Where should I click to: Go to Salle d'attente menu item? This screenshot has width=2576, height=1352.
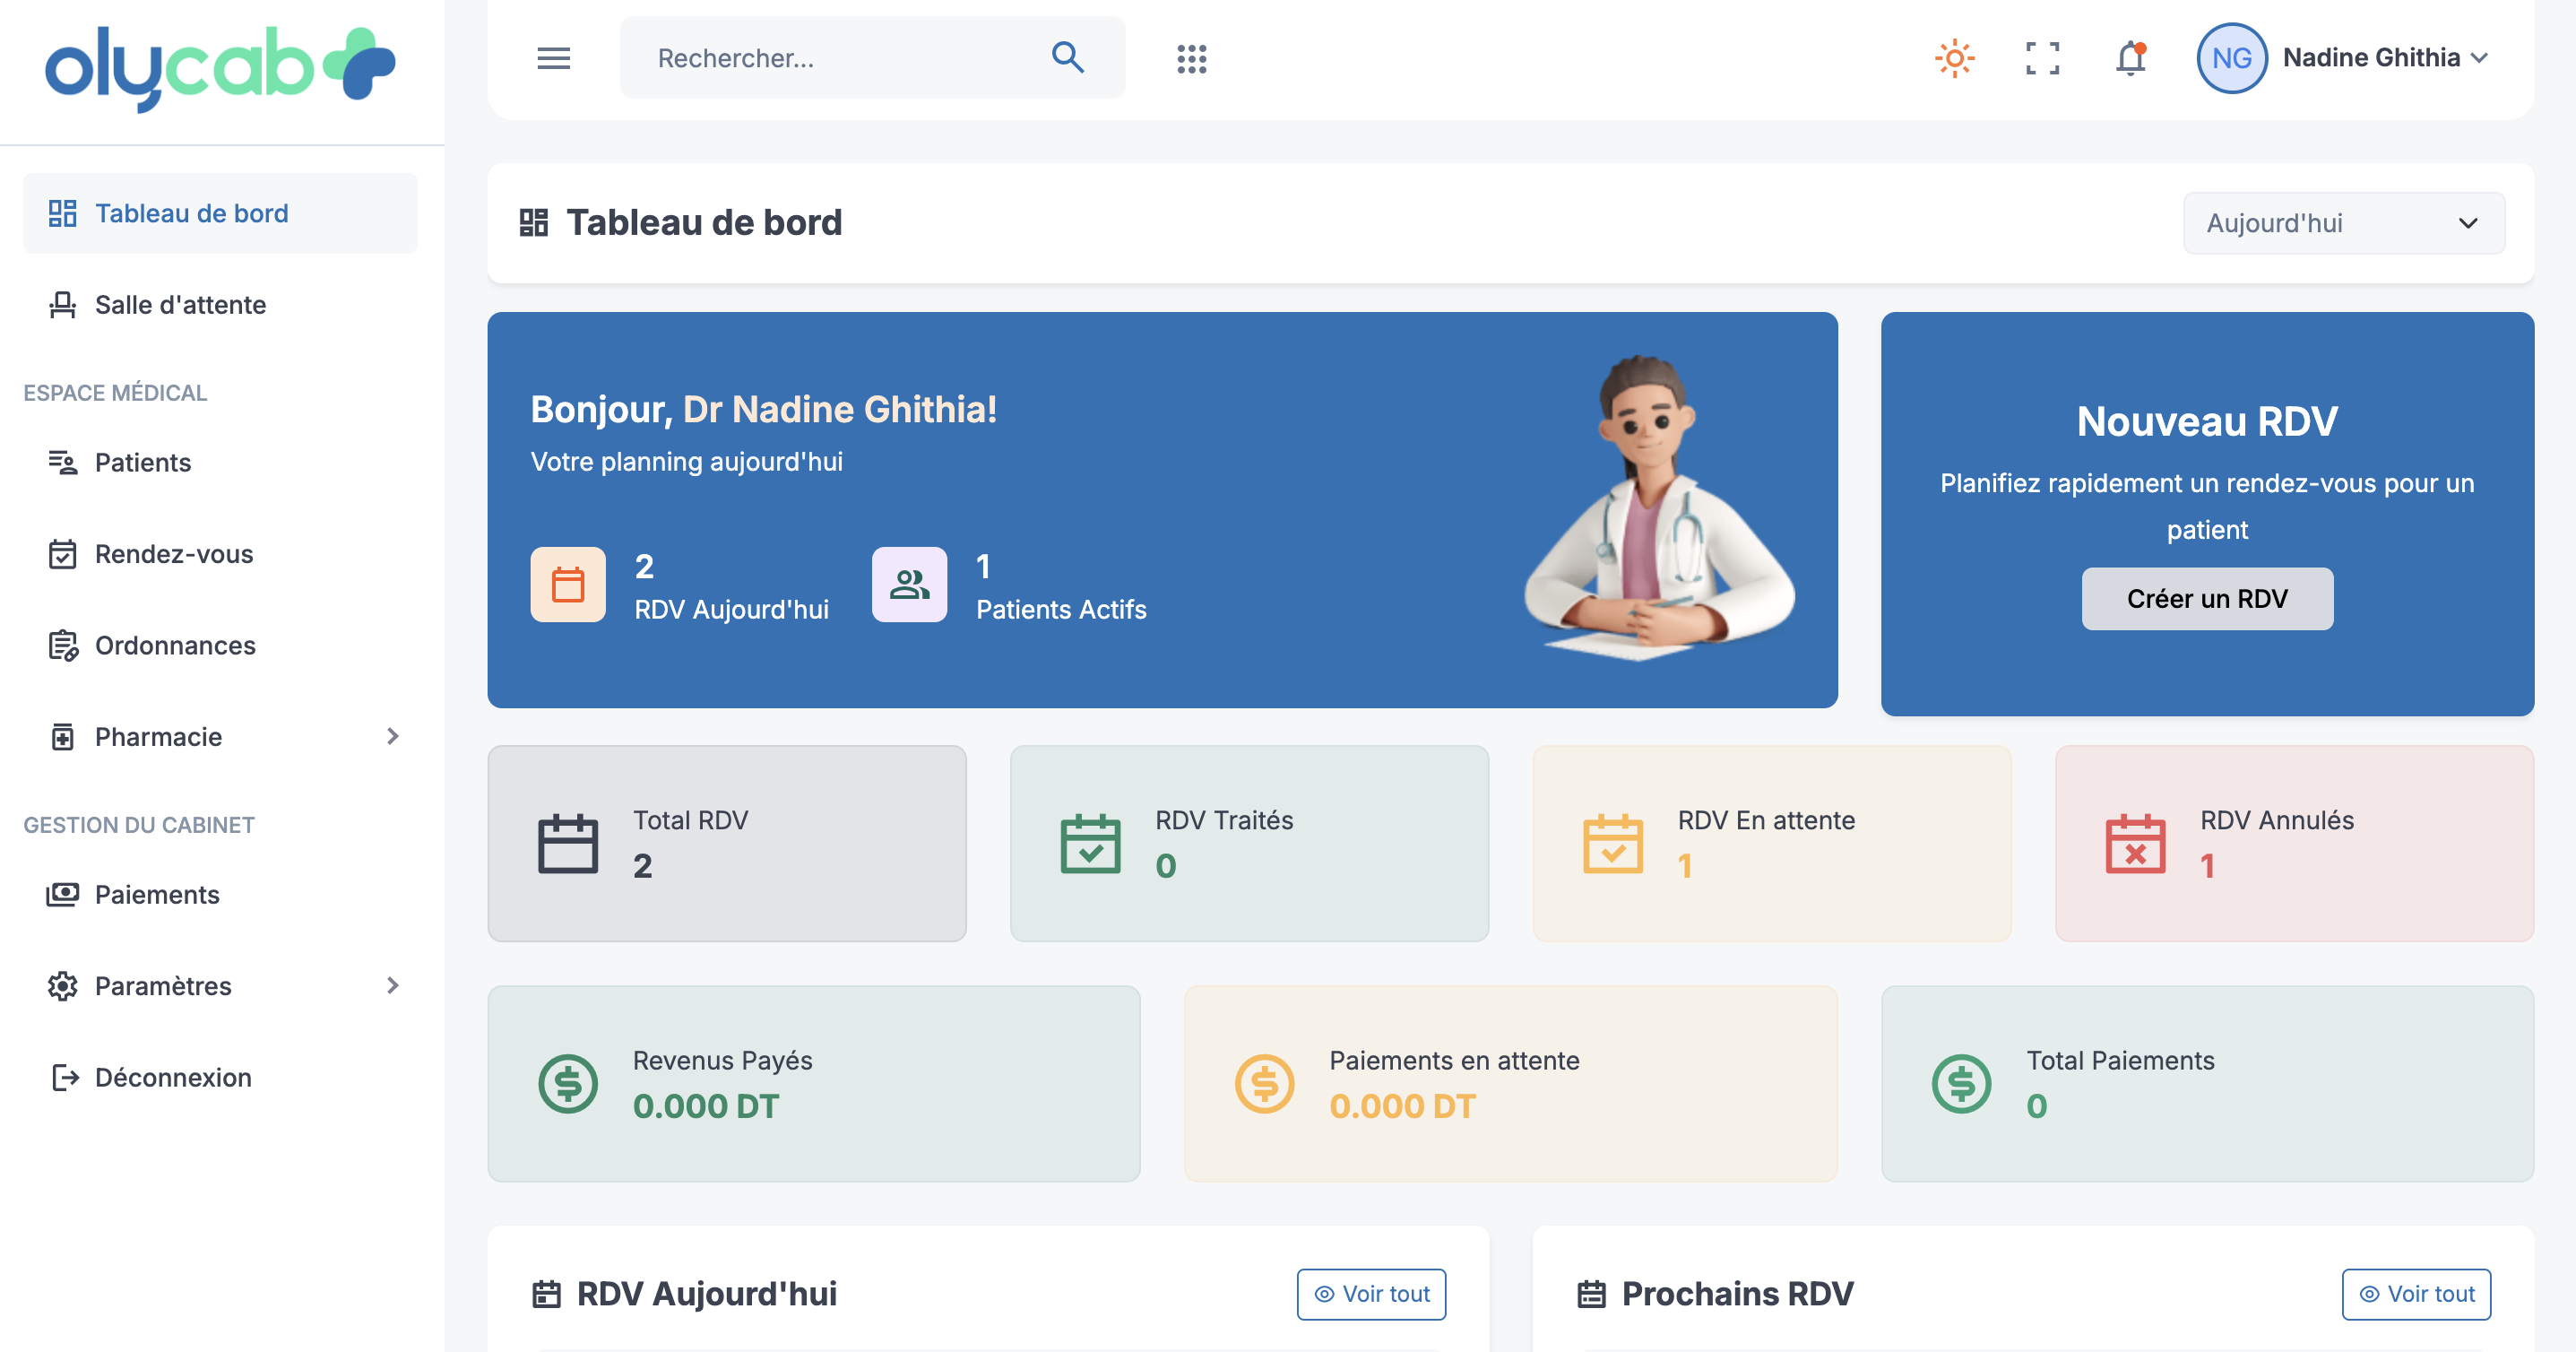[x=180, y=305]
